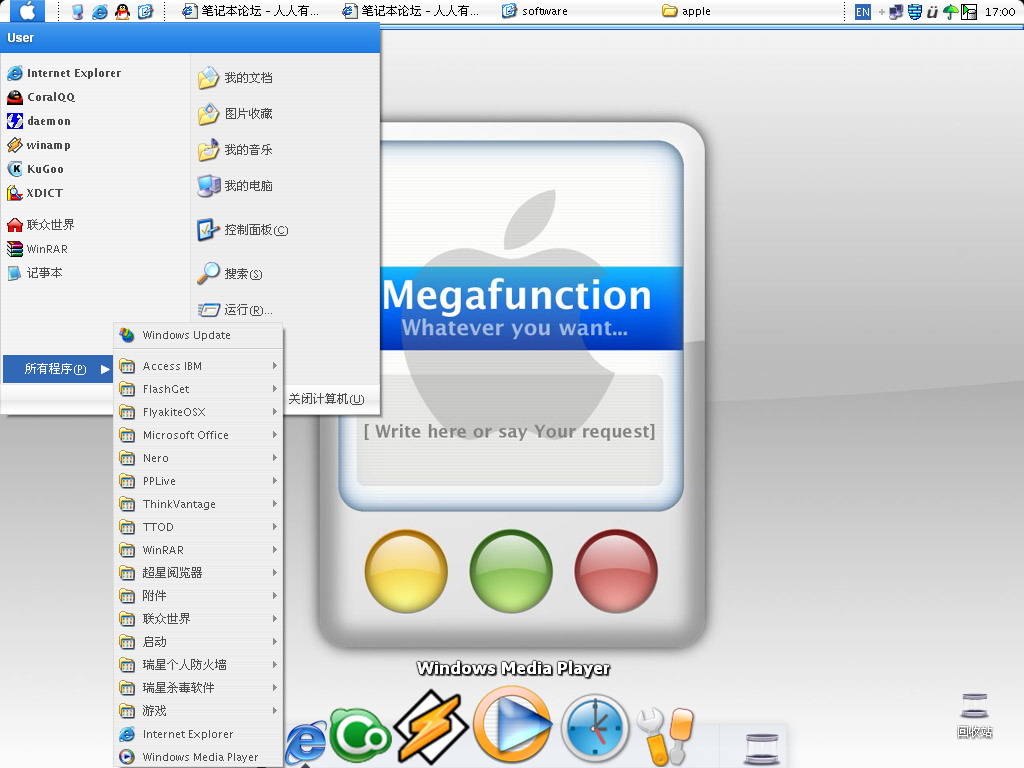Click the 所有程序(P) button
Screen dimensions: 1024x768
pyautogui.click(x=58, y=369)
